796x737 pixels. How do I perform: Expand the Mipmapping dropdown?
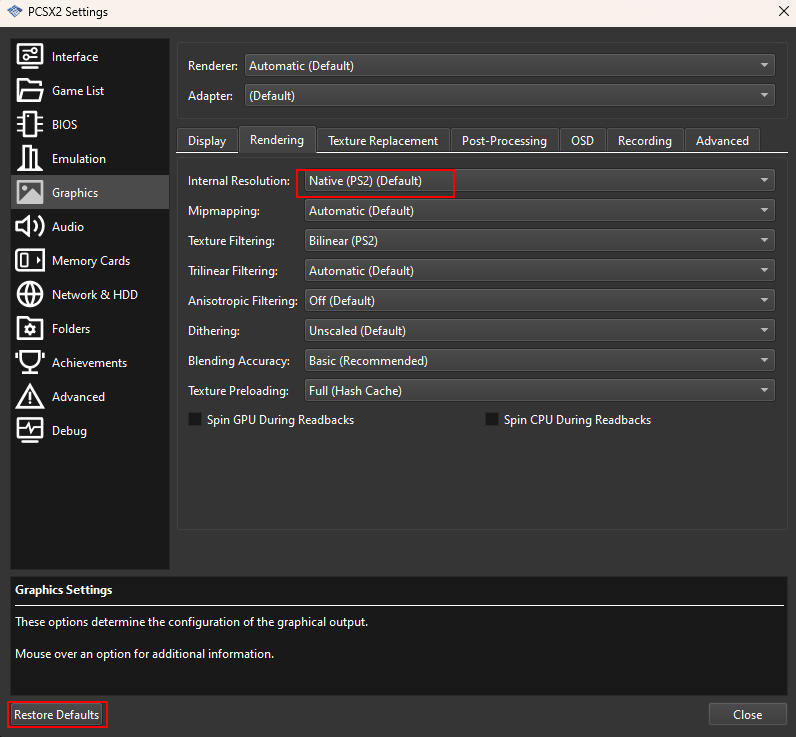[539, 211]
